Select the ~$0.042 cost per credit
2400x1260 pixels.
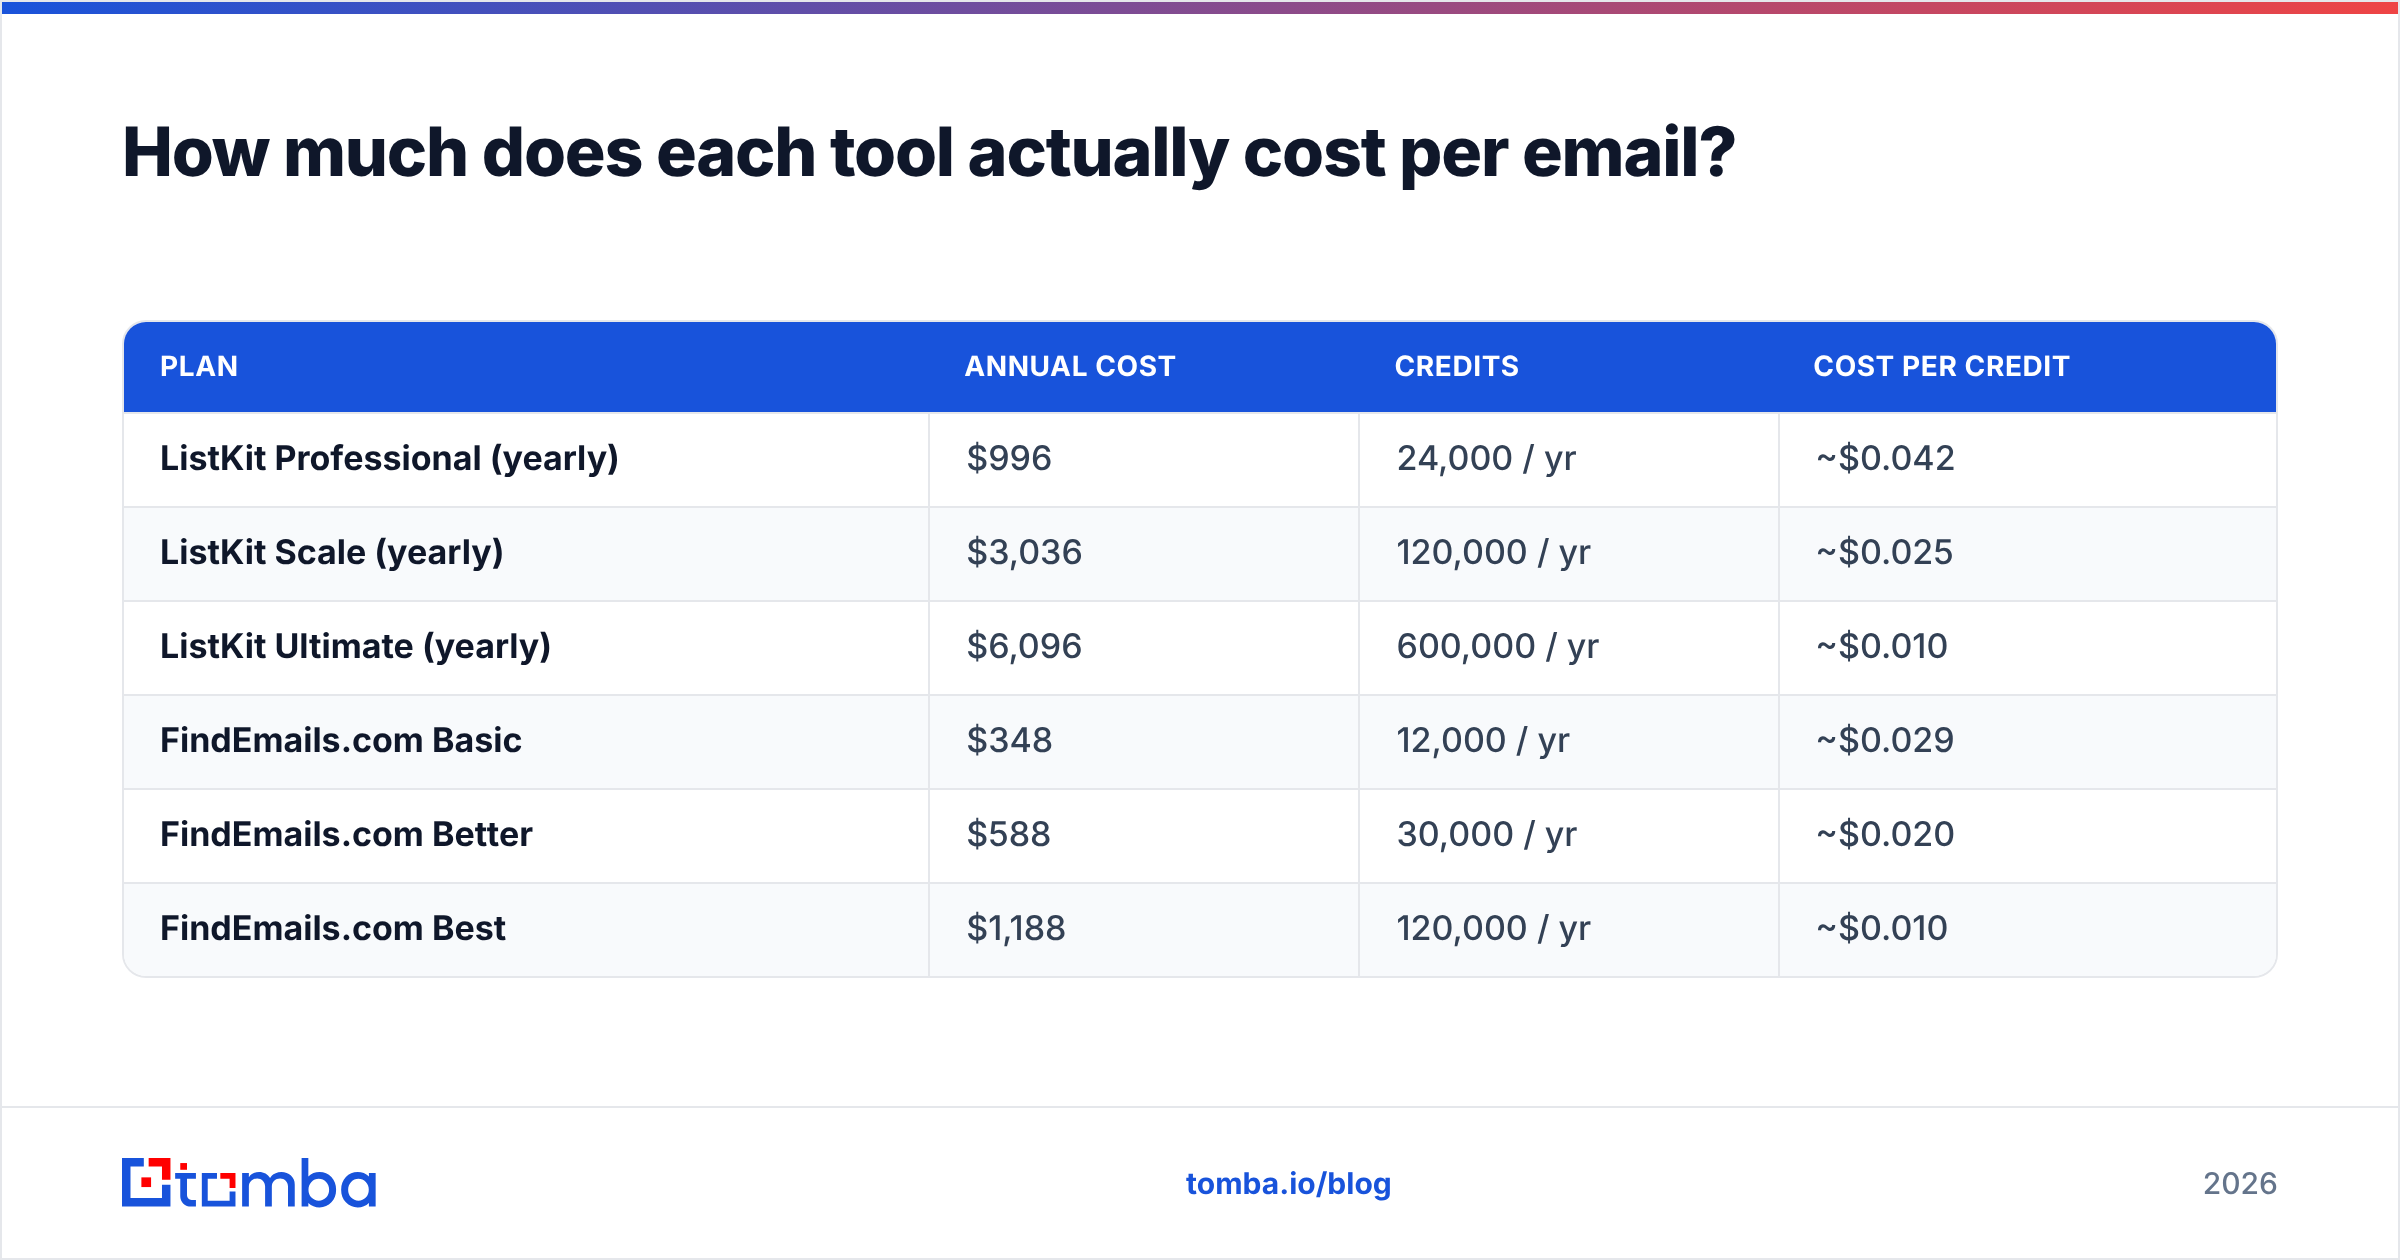(1885, 458)
